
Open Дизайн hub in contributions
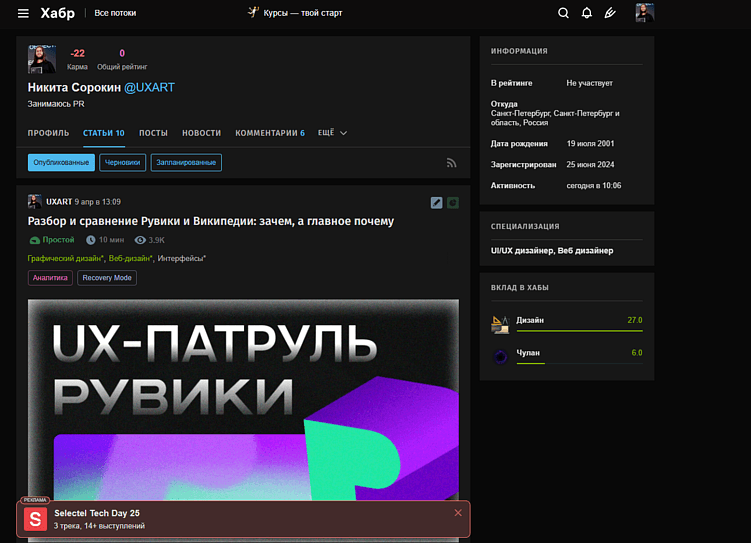tap(530, 320)
